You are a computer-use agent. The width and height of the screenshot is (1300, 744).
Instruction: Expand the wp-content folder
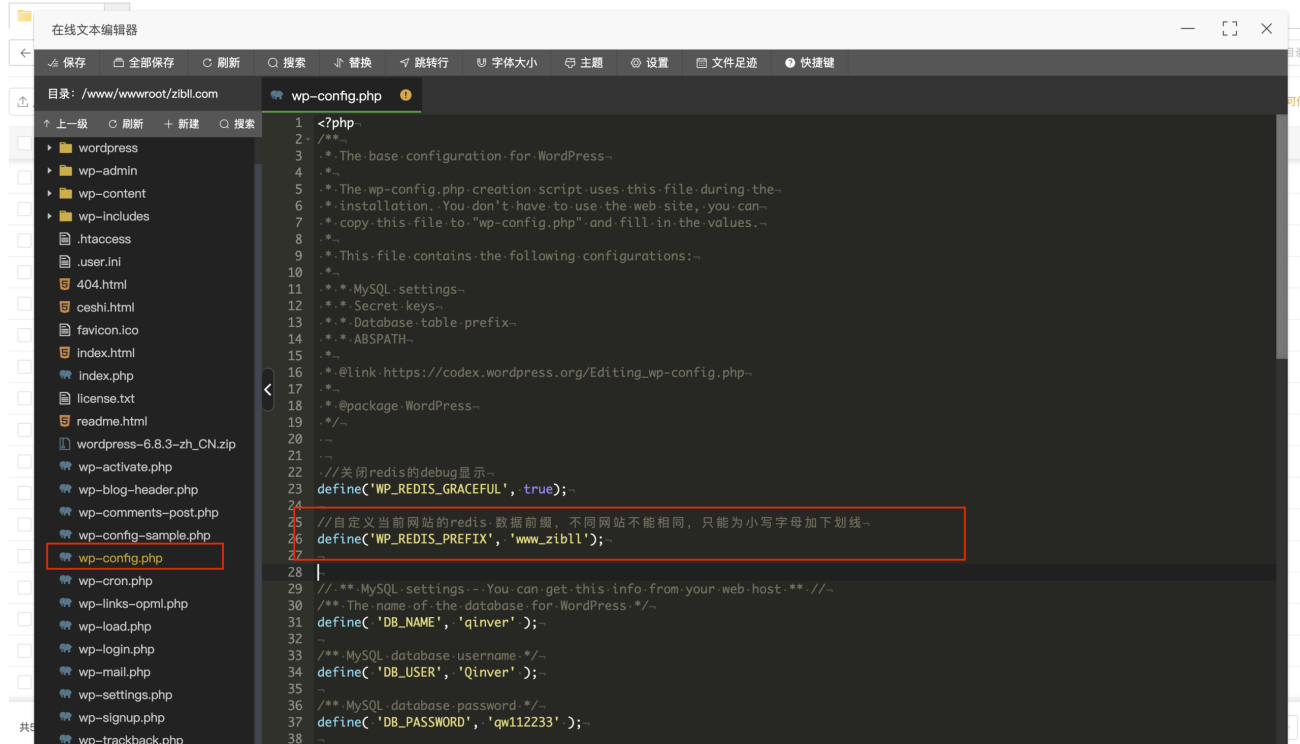pos(48,193)
